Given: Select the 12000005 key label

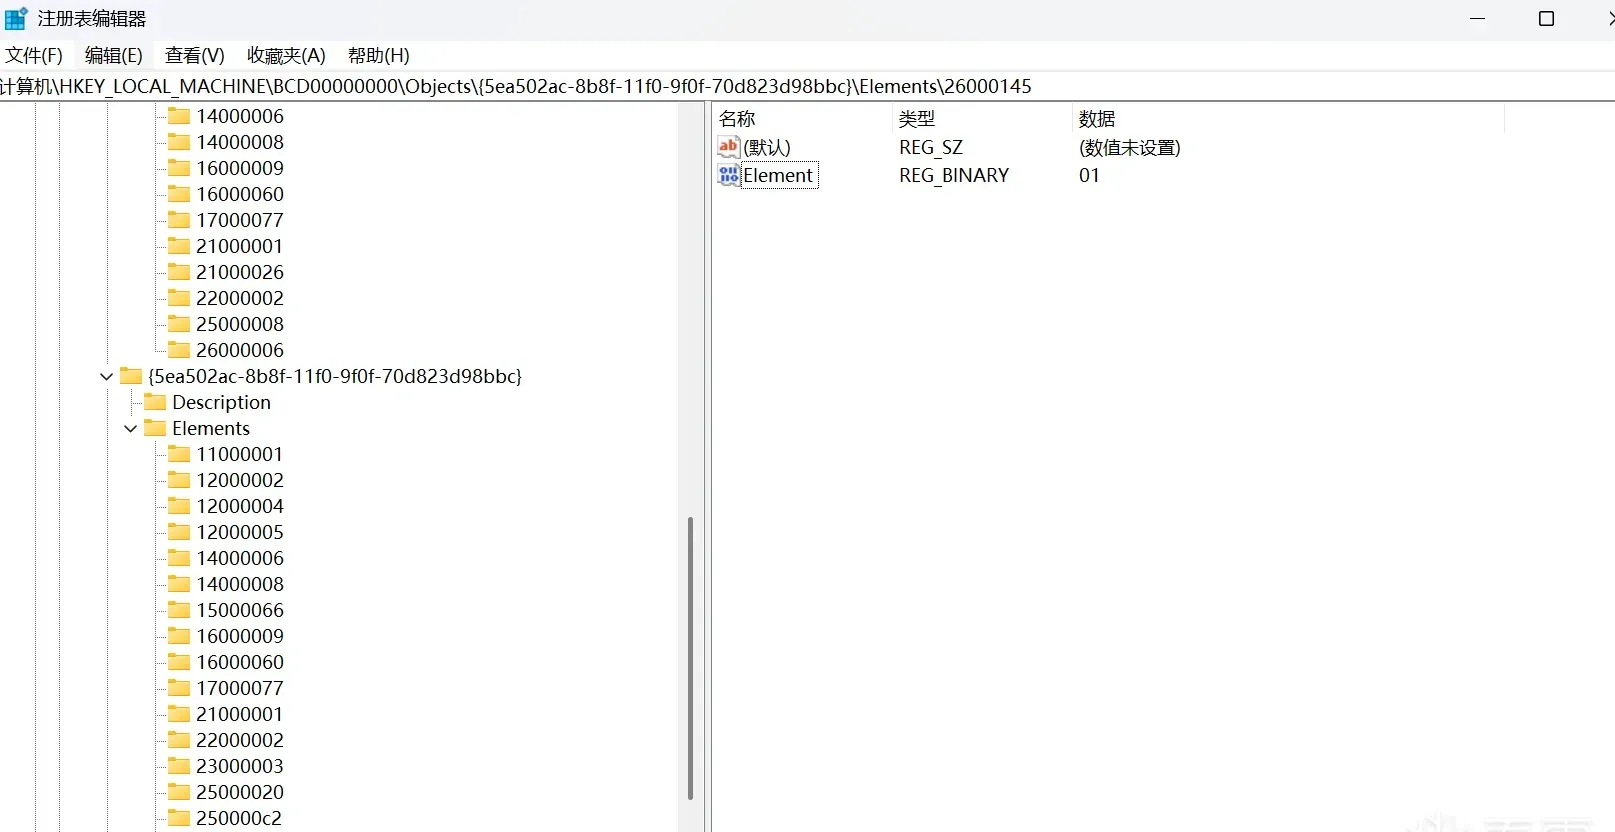Looking at the screenshot, I should [x=240, y=532].
